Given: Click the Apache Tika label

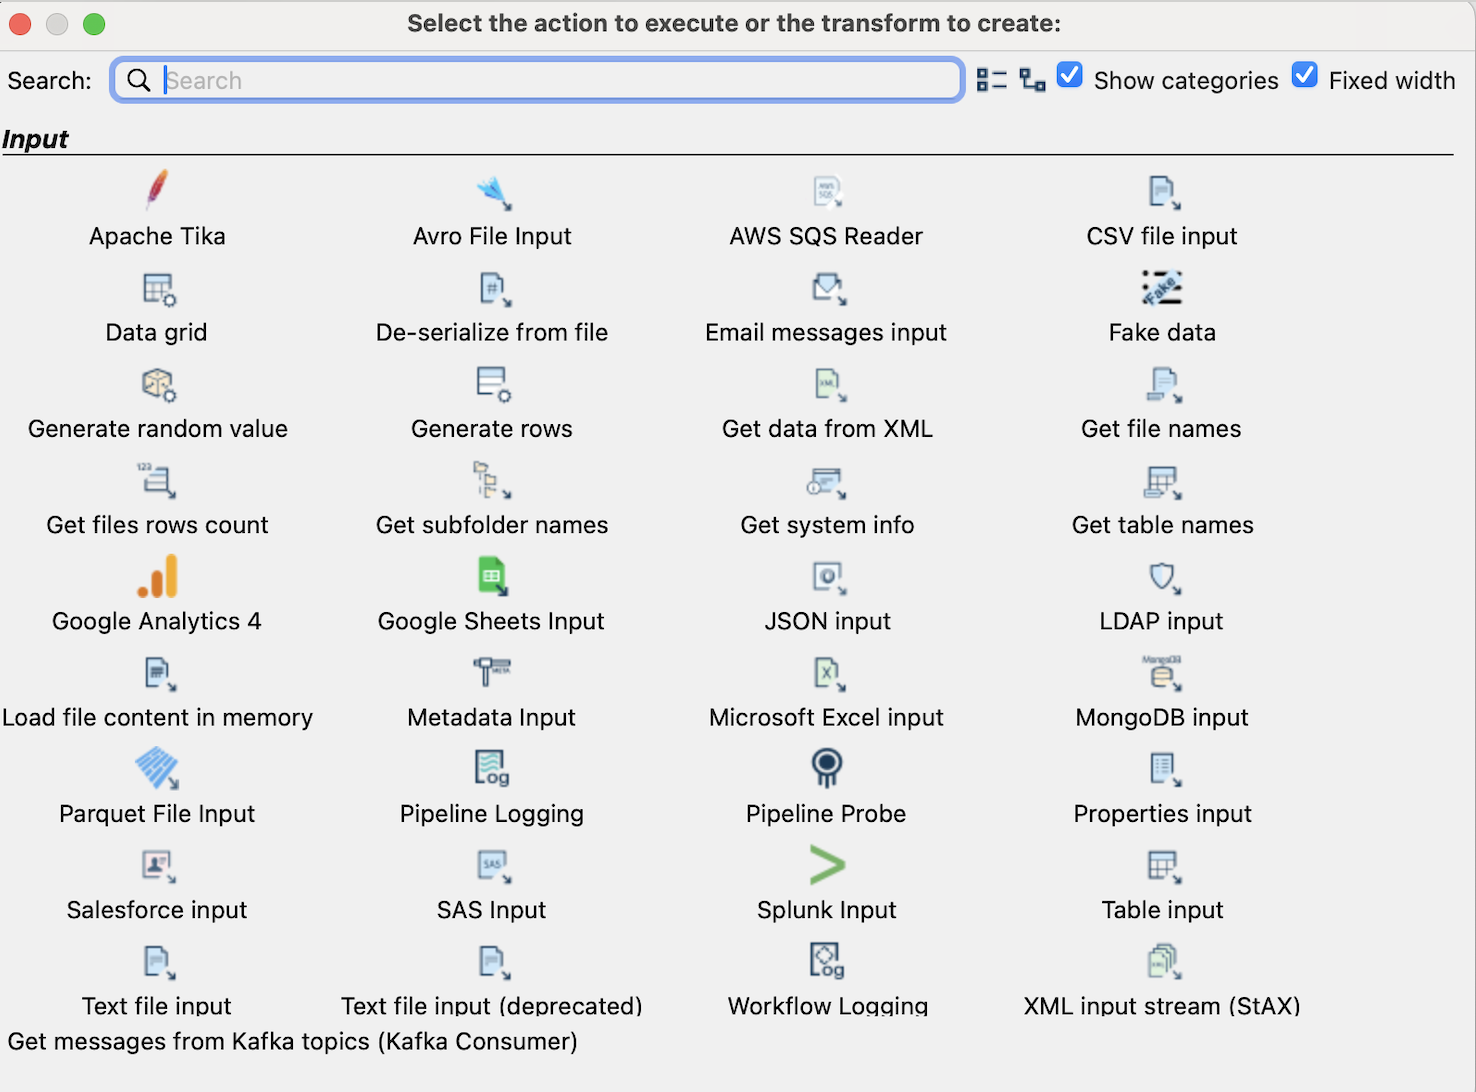Looking at the screenshot, I should pos(157,236).
